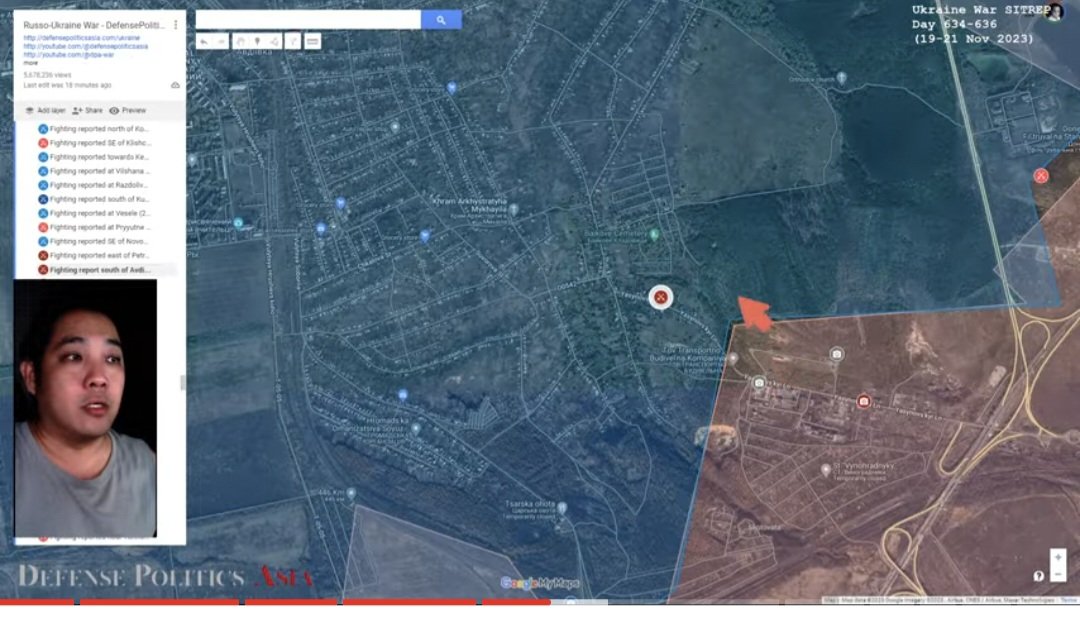Click the Share button
Image resolution: width=1080 pixels, height=624 pixels.
tap(87, 111)
